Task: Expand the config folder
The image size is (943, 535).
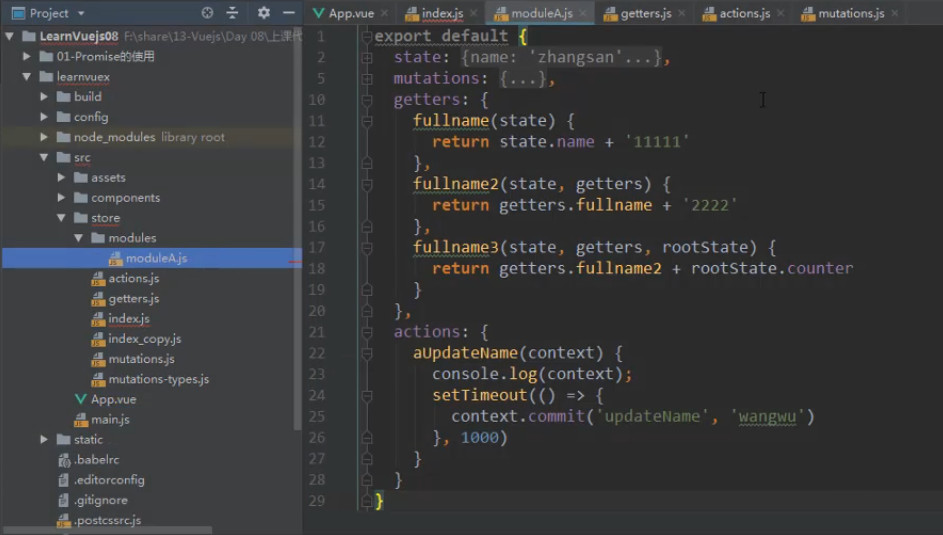Action: [x=44, y=117]
